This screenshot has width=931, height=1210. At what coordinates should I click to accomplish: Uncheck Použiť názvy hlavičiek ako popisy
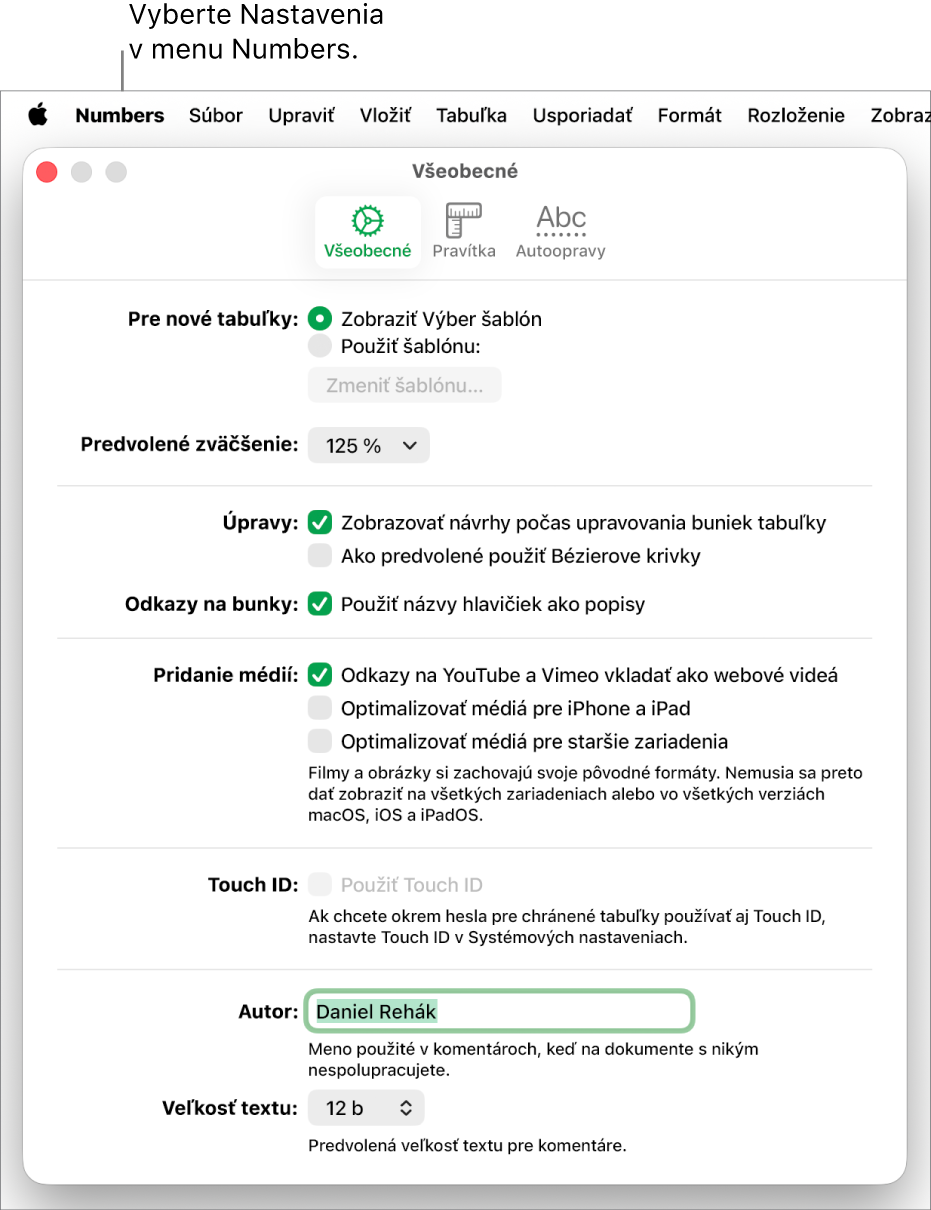tap(319, 604)
